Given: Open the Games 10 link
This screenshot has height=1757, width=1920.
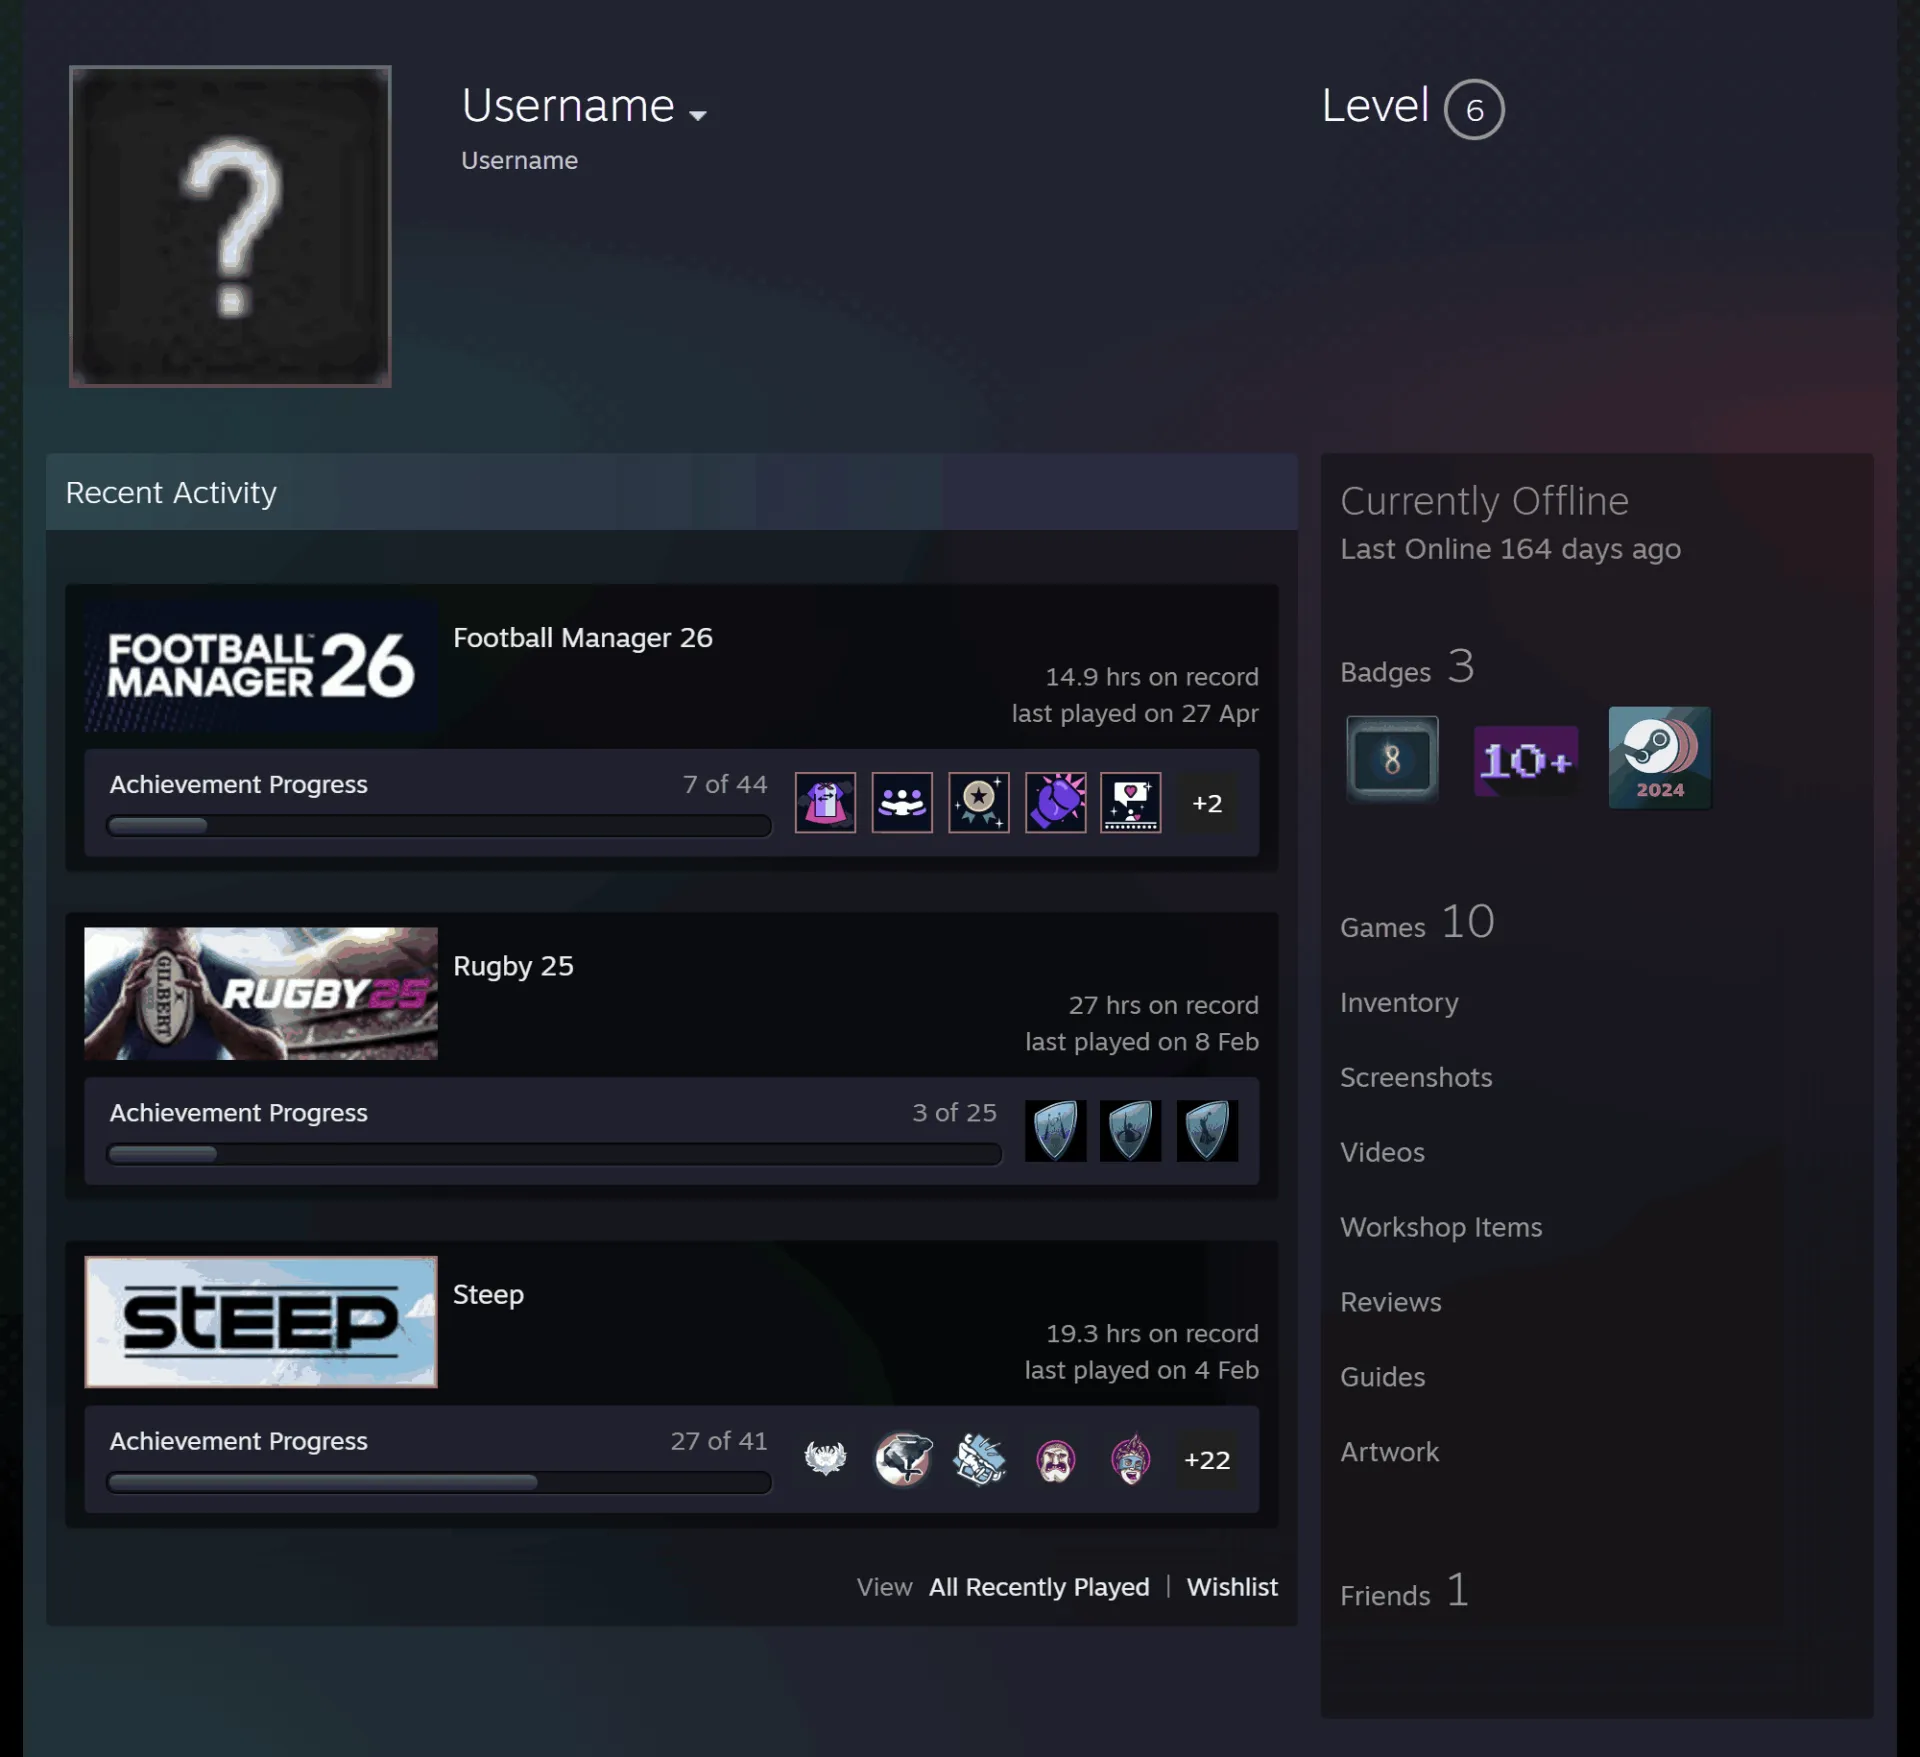Looking at the screenshot, I should pyautogui.click(x=1417, y=922).
